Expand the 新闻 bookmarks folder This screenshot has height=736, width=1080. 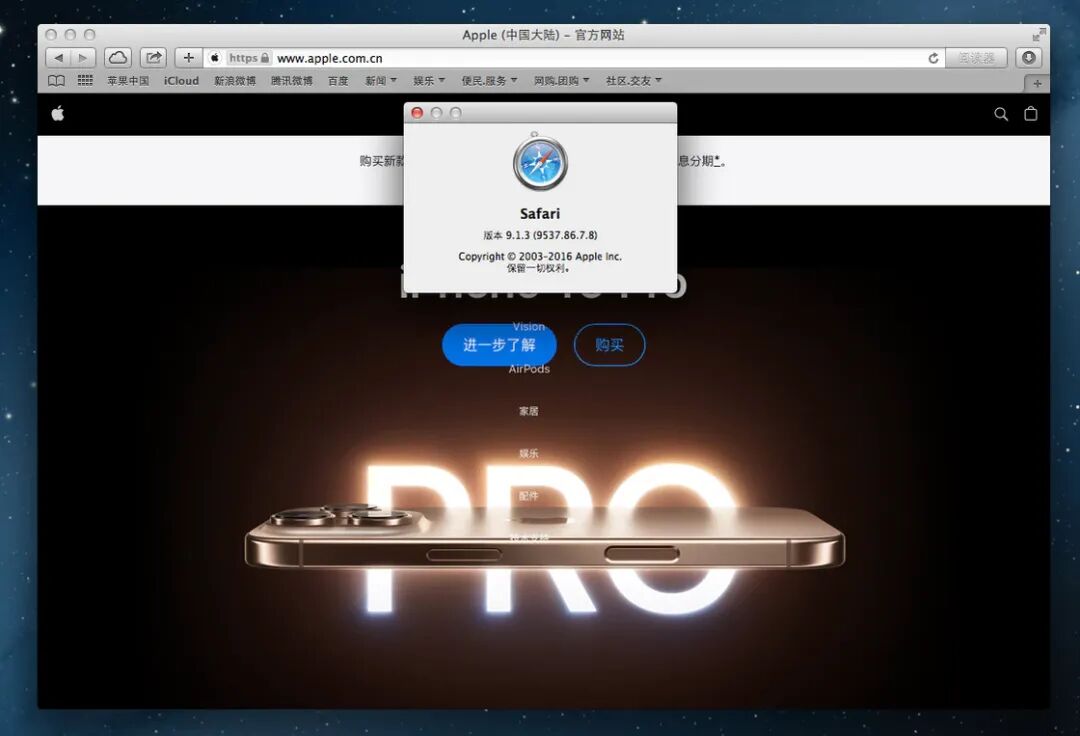(x=381, y=81)
